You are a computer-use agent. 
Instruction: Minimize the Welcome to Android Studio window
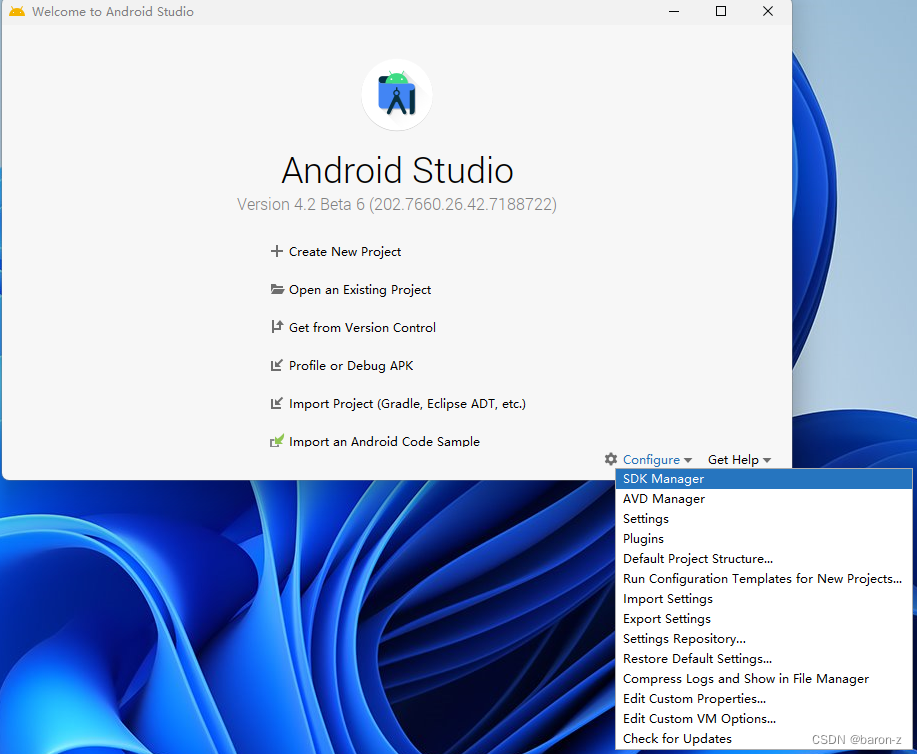click(674, 11)
